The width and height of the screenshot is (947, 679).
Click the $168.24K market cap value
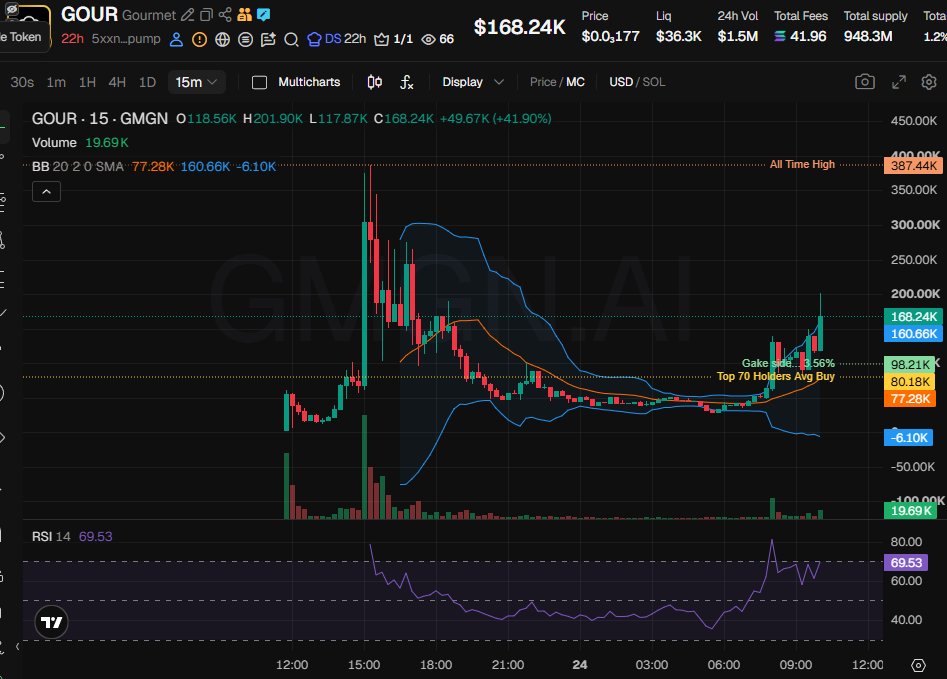pos(519,27)
